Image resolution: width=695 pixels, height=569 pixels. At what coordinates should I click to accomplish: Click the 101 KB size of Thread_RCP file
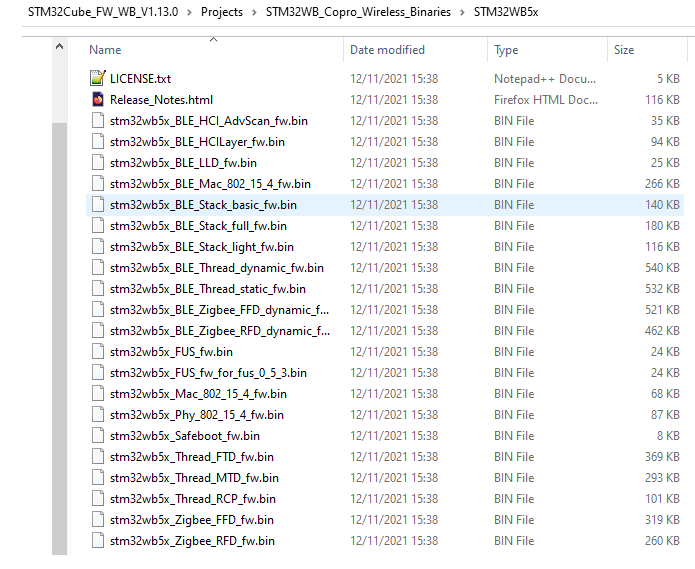click(x=662, y=499)
